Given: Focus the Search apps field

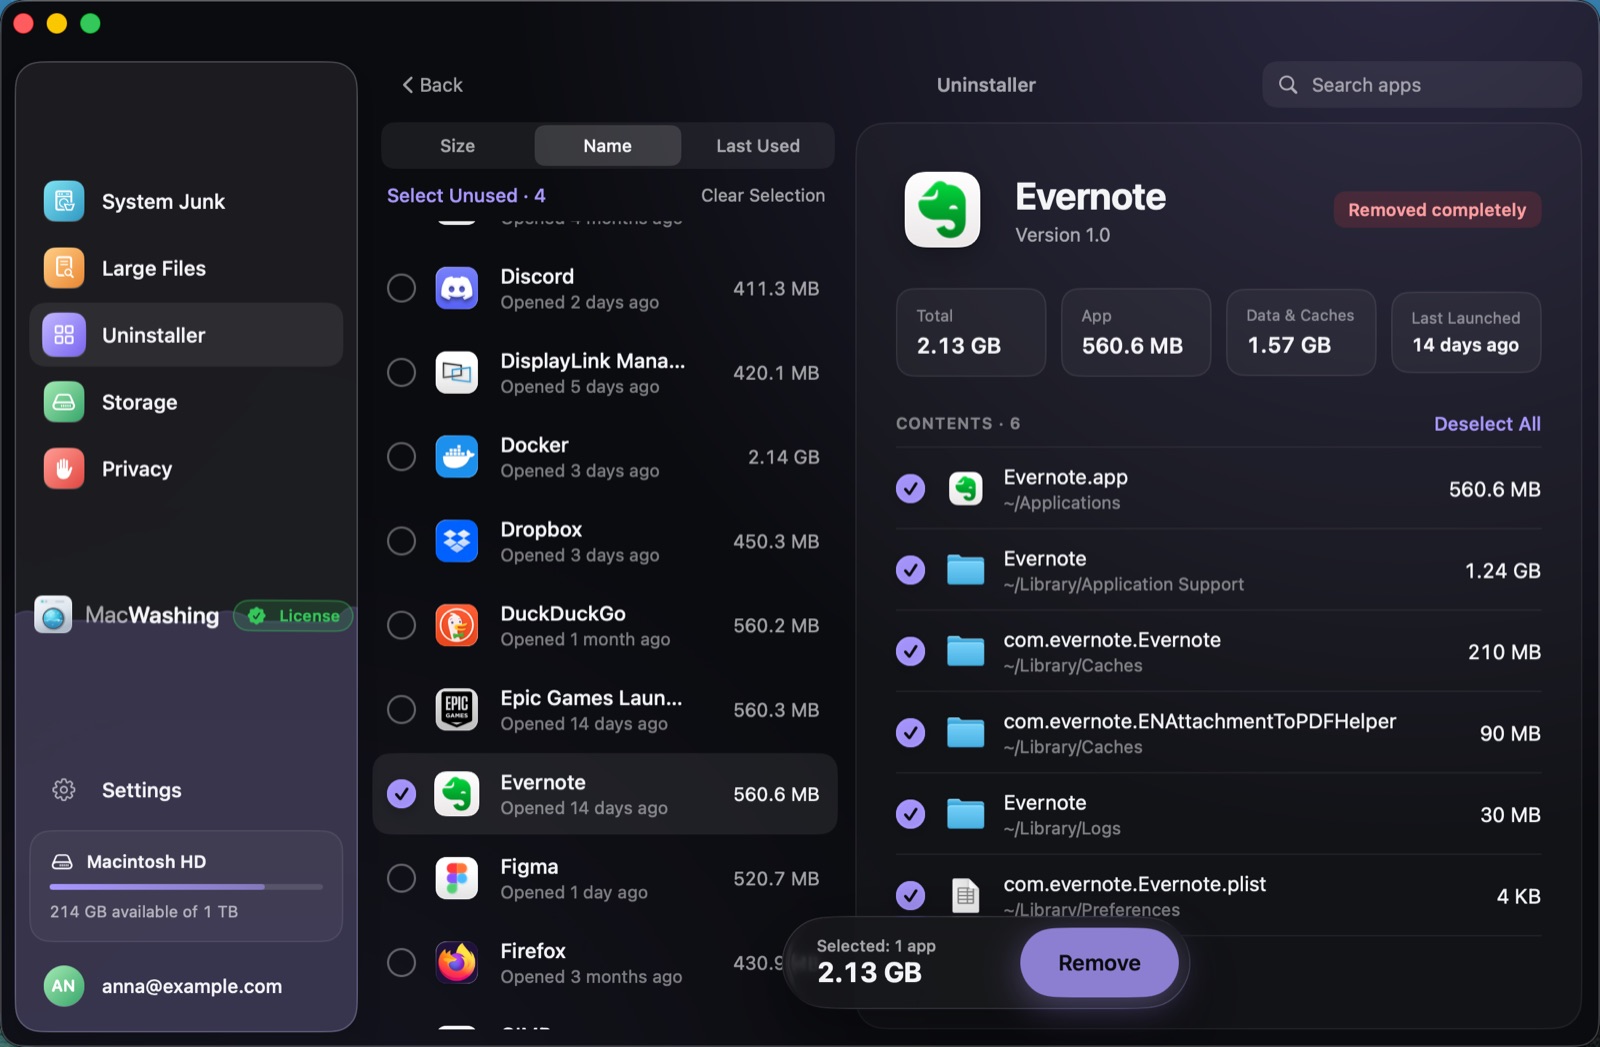Looking at the screenshot, I should pos(1421,85).
